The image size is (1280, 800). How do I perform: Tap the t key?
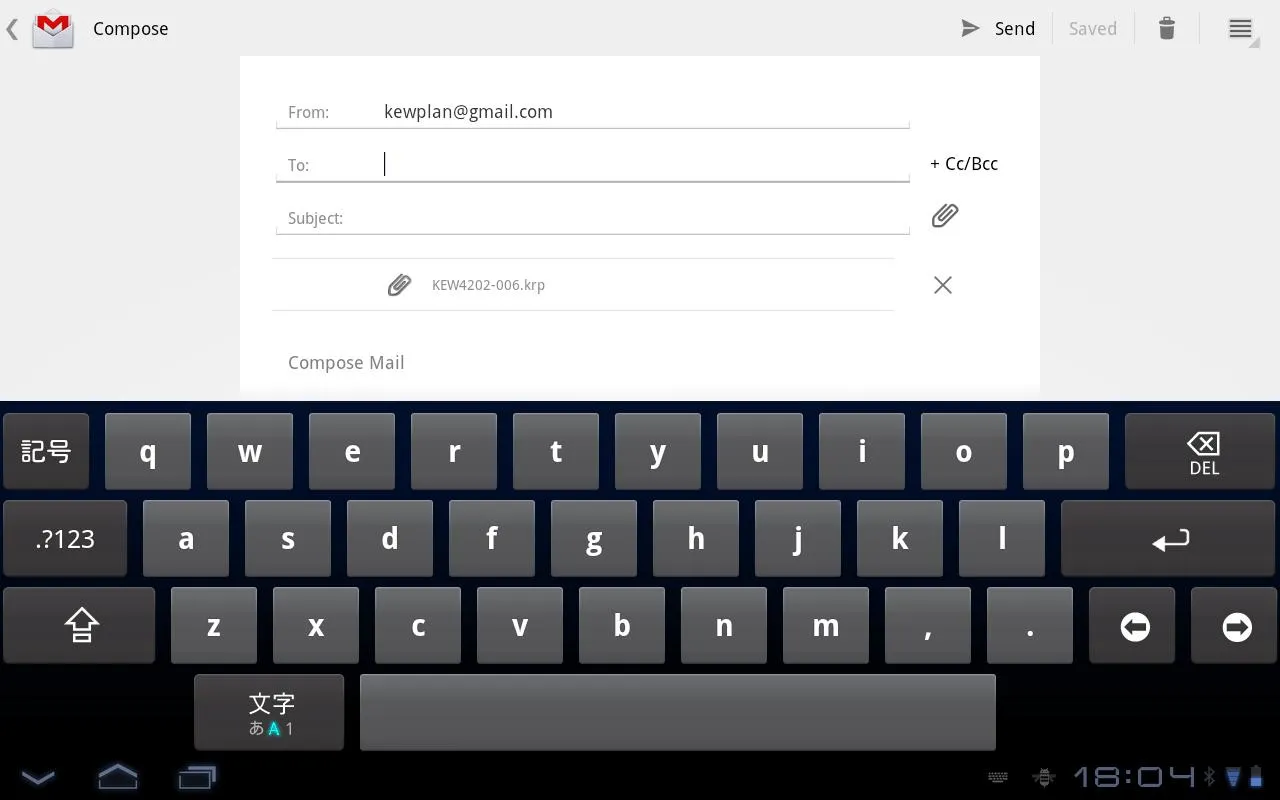coord(556,451)
